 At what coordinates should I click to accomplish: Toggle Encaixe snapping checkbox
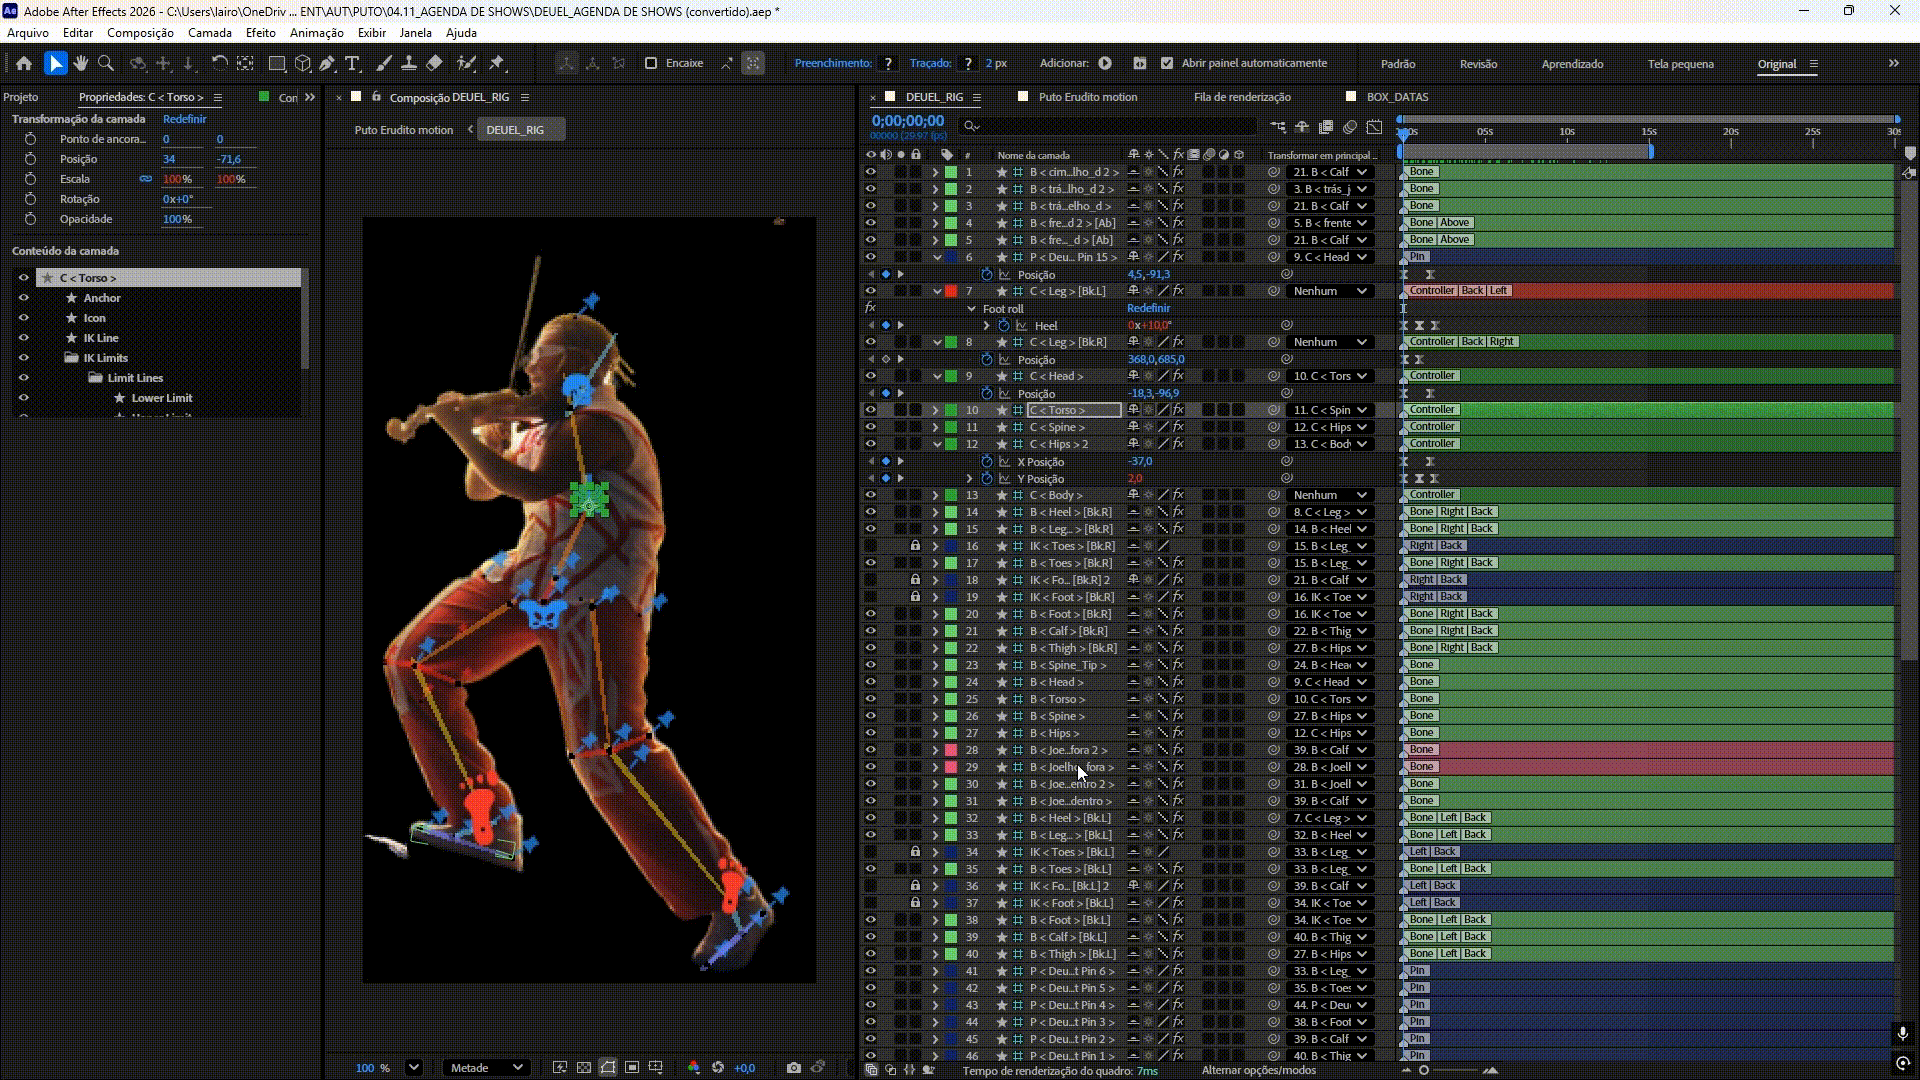point(651,63)
